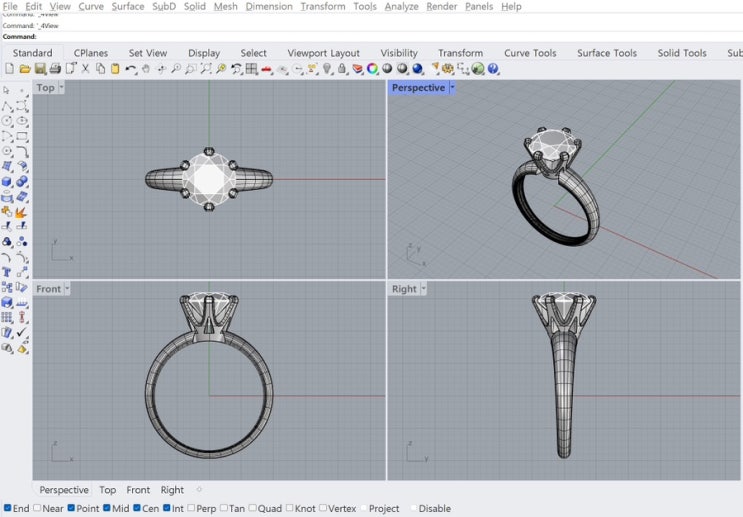Enable the Knot object snap
The image size is (743, 517).
(x=290, y=508)
